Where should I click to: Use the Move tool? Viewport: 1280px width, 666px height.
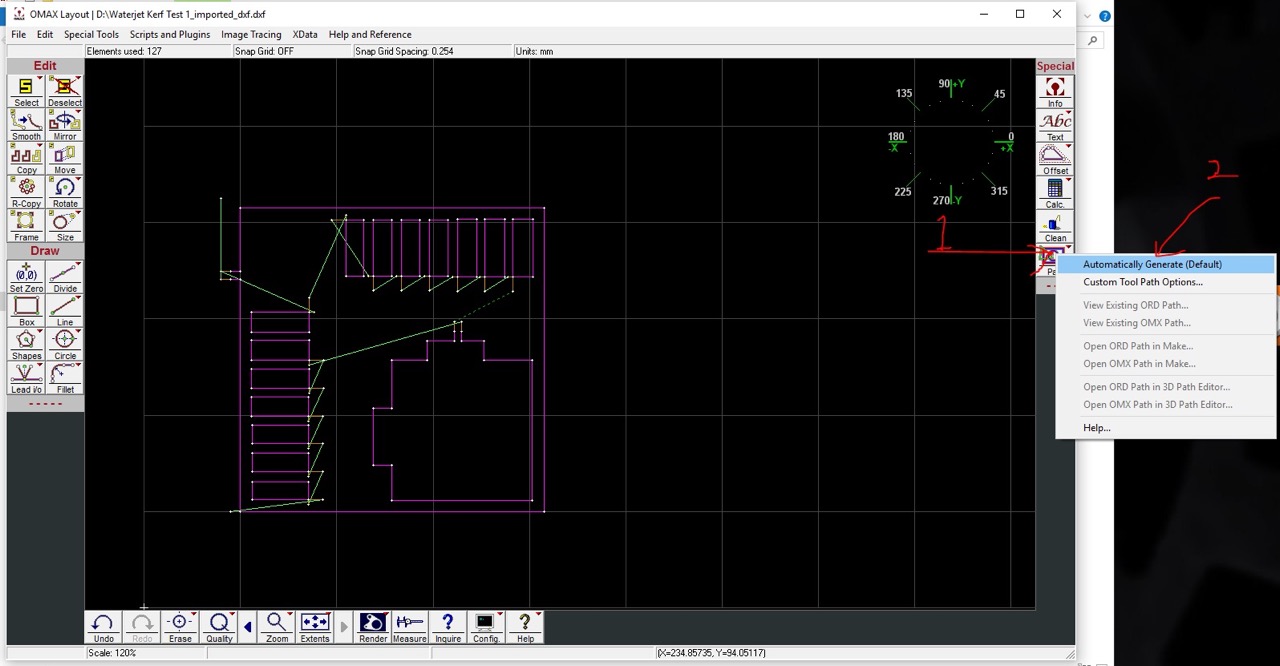pos(65,160)
